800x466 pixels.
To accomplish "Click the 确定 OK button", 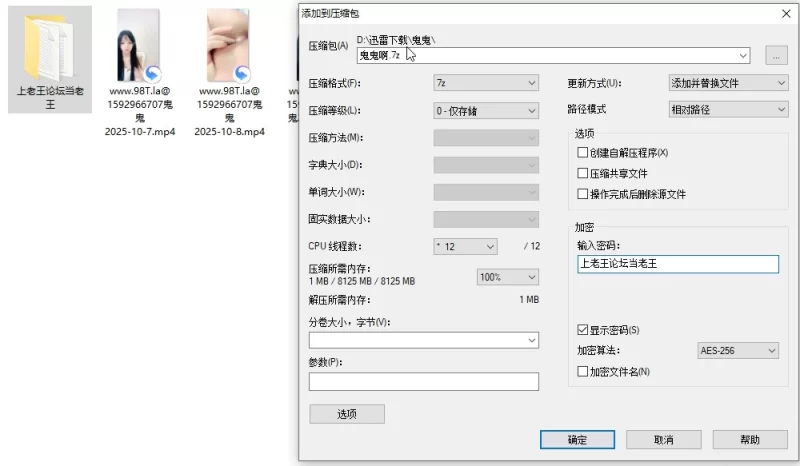I will [x=578, y=439].
